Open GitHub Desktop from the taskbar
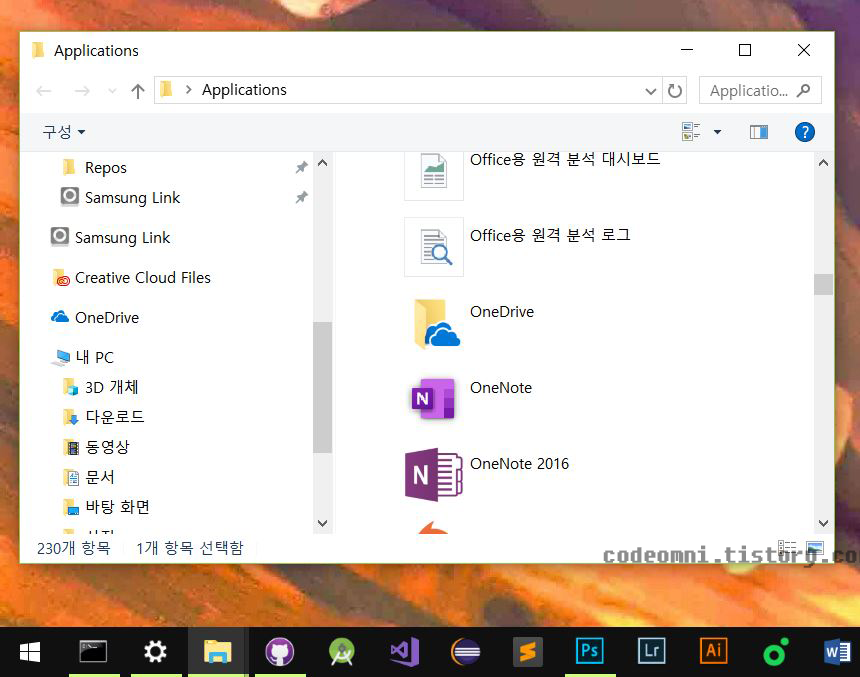 (280, 652)
